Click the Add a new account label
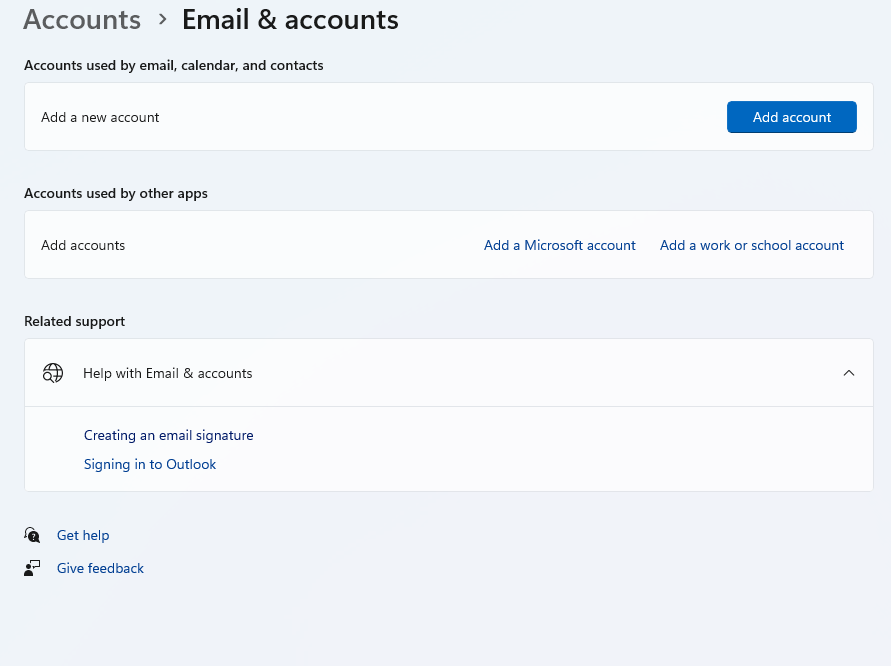Viewport: 891px width, 666px height. [100, 117]
